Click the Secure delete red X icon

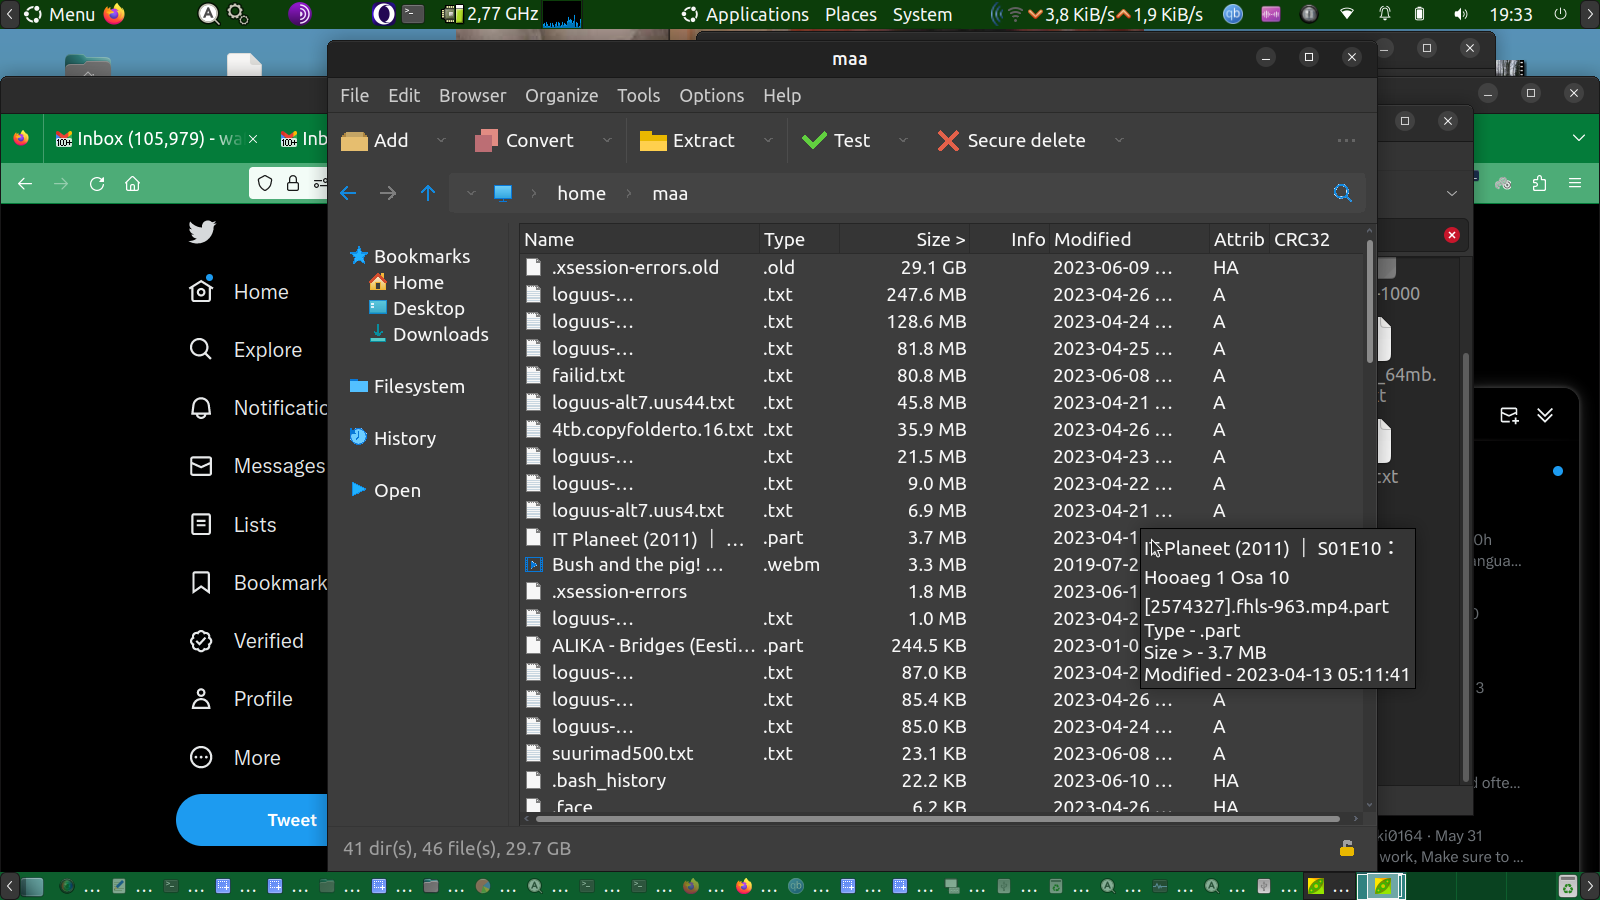948,141
